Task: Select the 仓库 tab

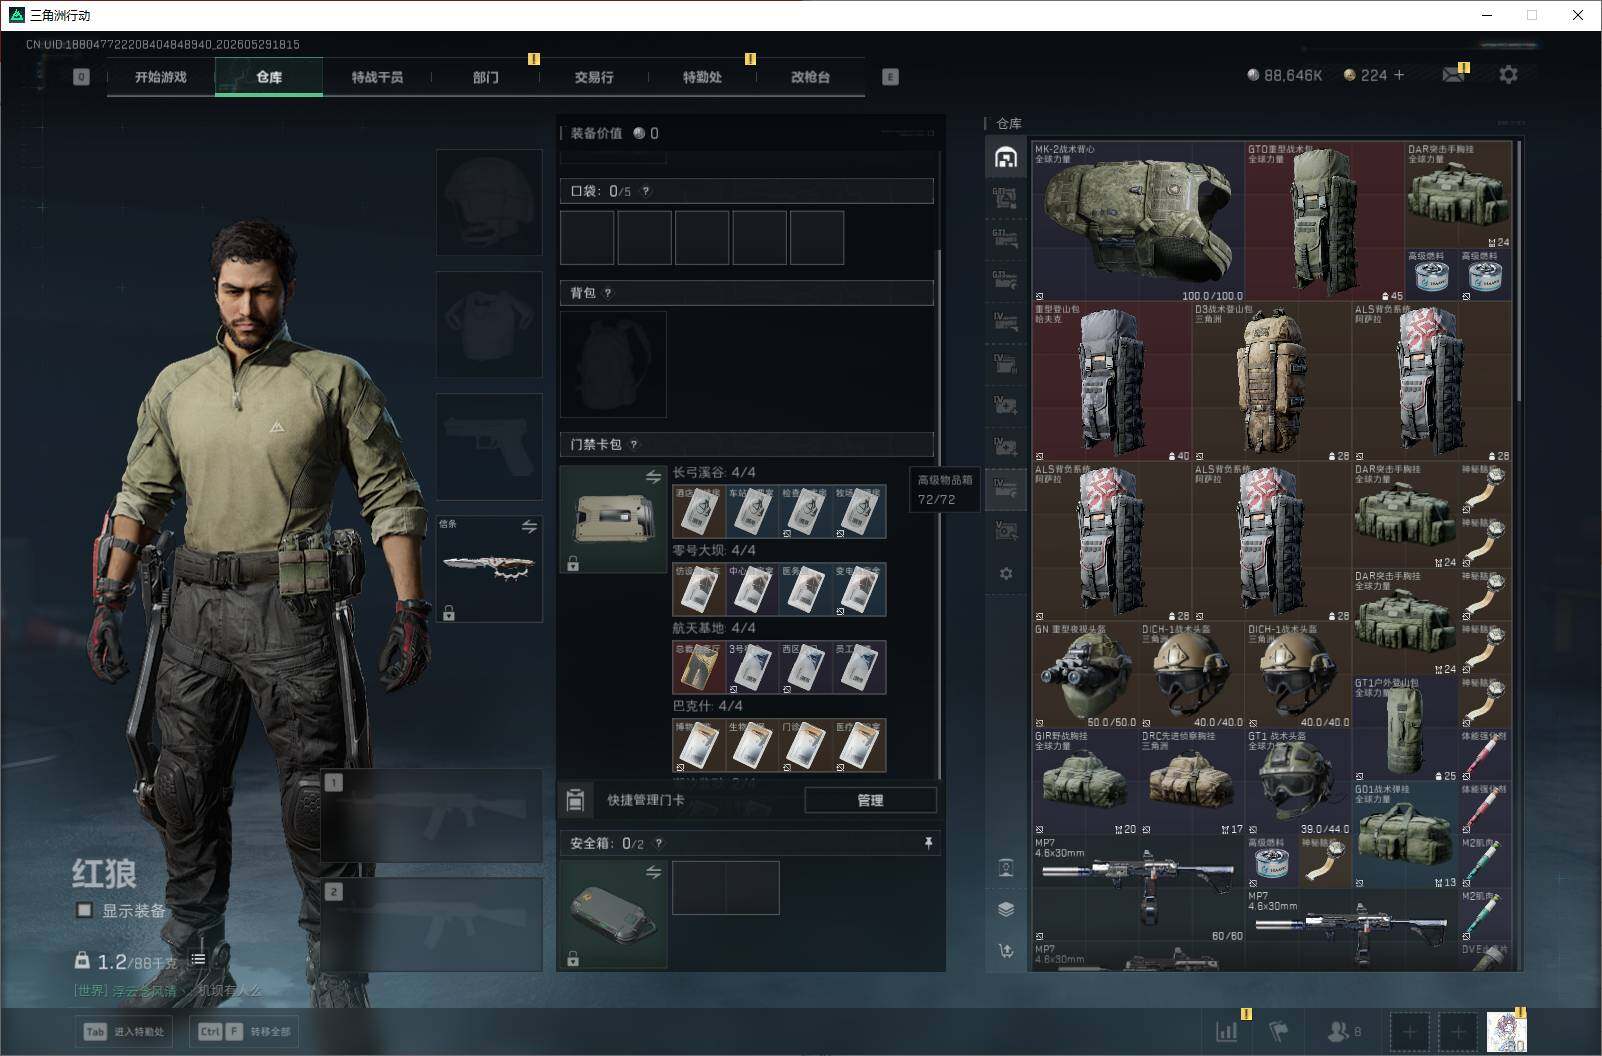Action: [269, 77]
